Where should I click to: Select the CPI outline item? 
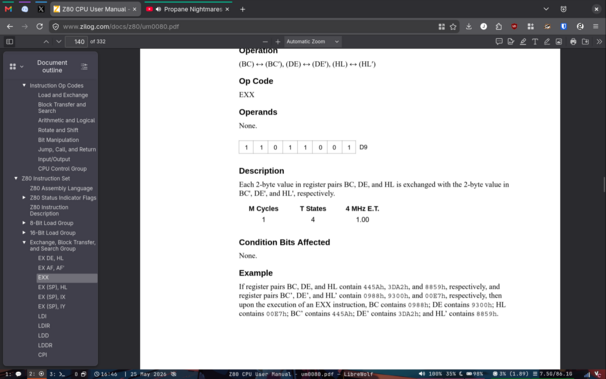[x=43, y=355]
